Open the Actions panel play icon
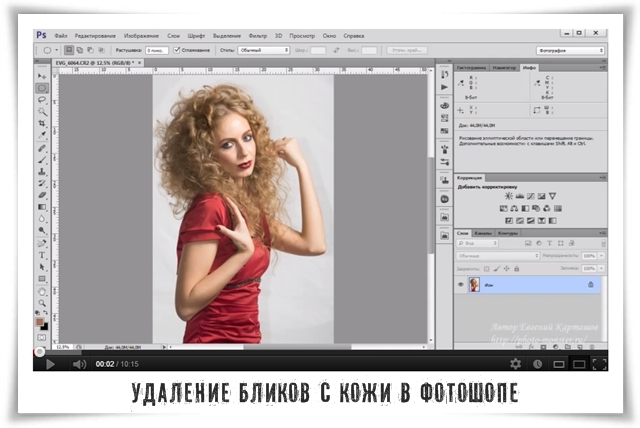Image resolution: width=640 pixels, height=428 pixels. (444, 87)
